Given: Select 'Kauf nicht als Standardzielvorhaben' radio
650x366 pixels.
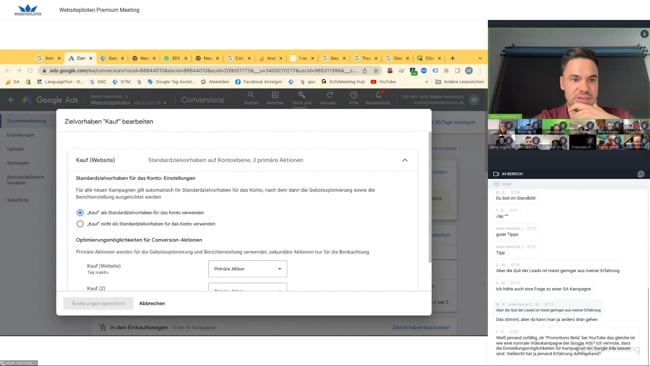Looking at the screenshot, I should pos(80,224).
